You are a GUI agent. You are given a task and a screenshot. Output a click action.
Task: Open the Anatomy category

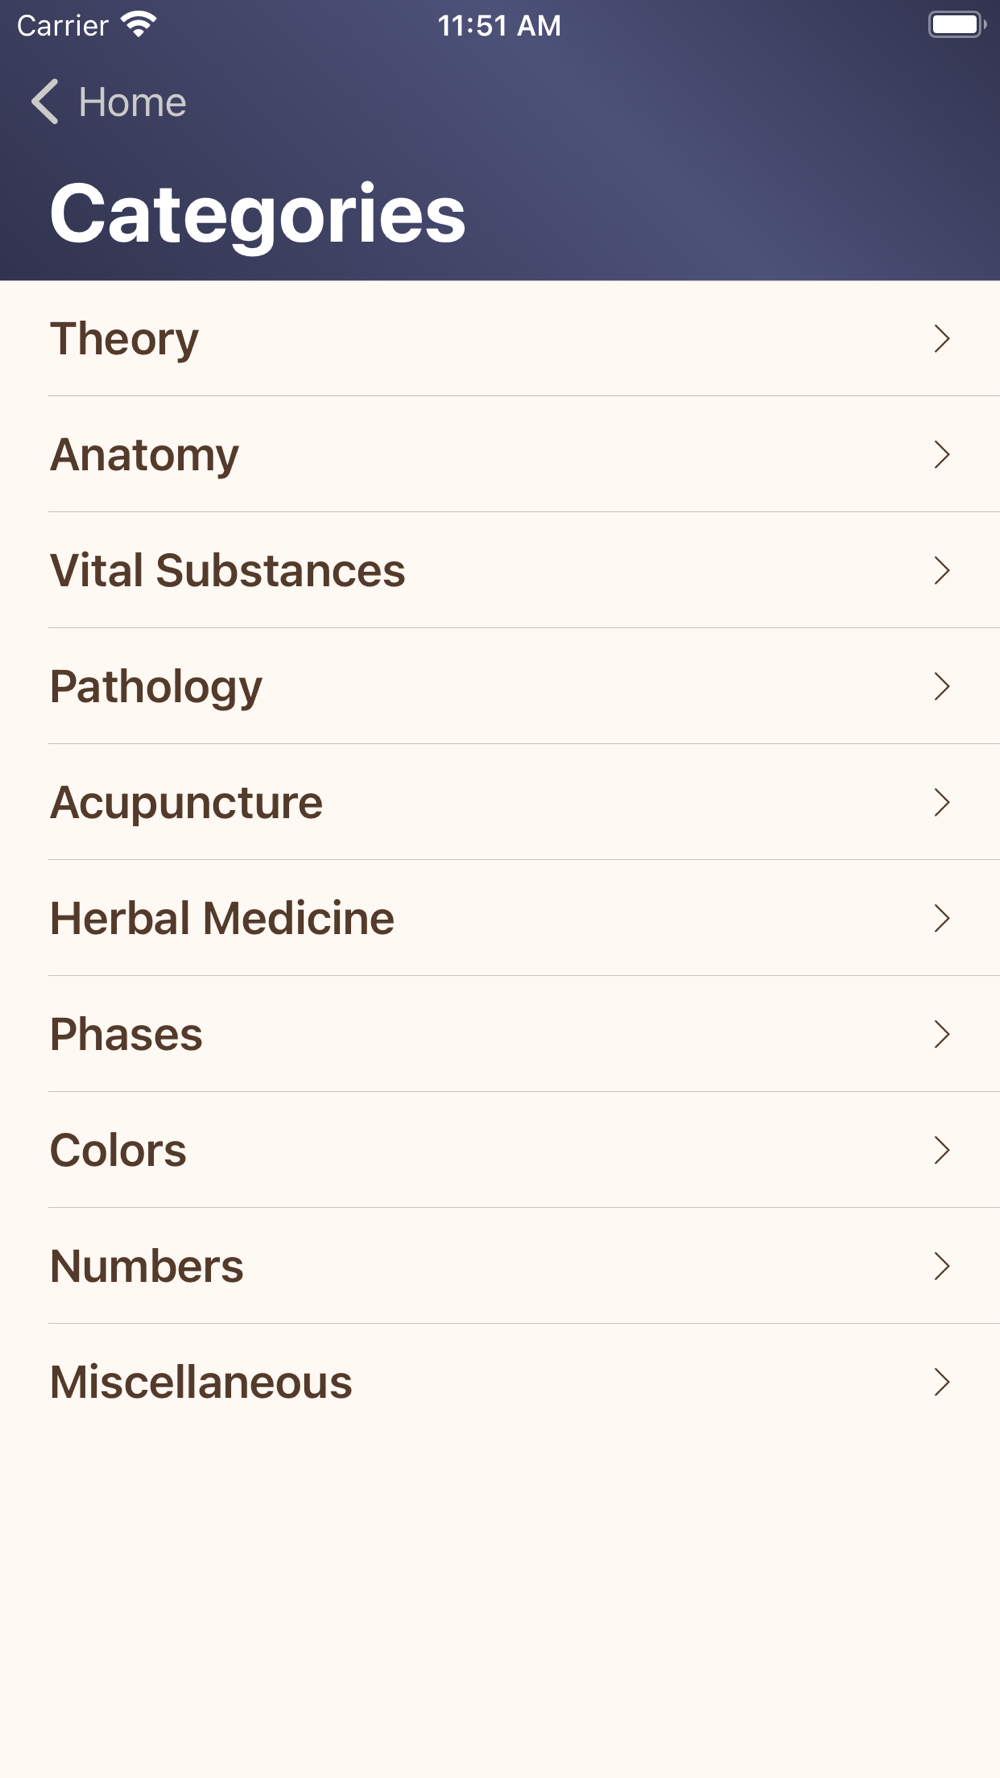click(x=500, y=455)
